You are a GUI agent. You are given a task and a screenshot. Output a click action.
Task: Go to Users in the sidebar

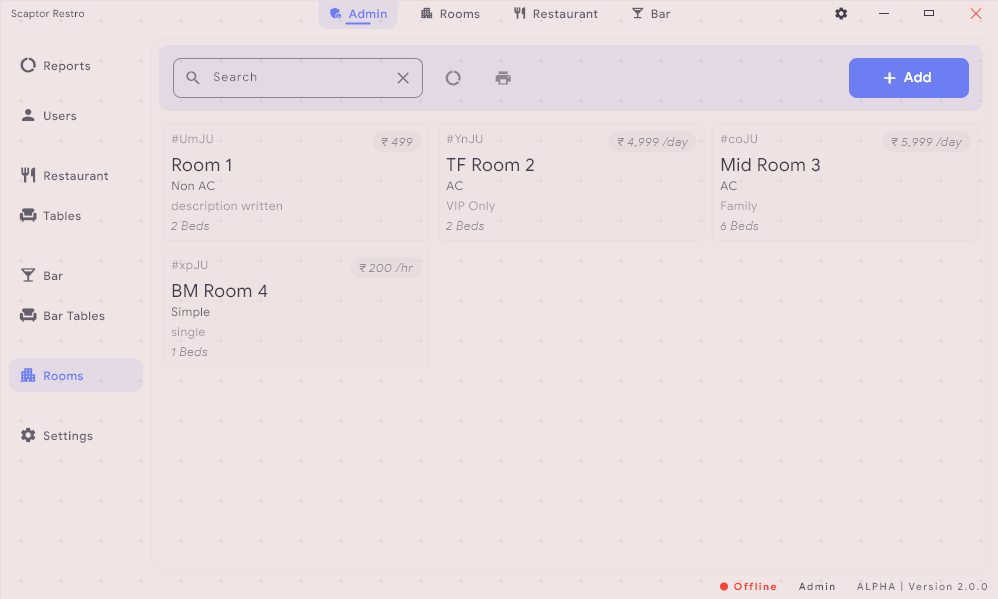point(59,116)
